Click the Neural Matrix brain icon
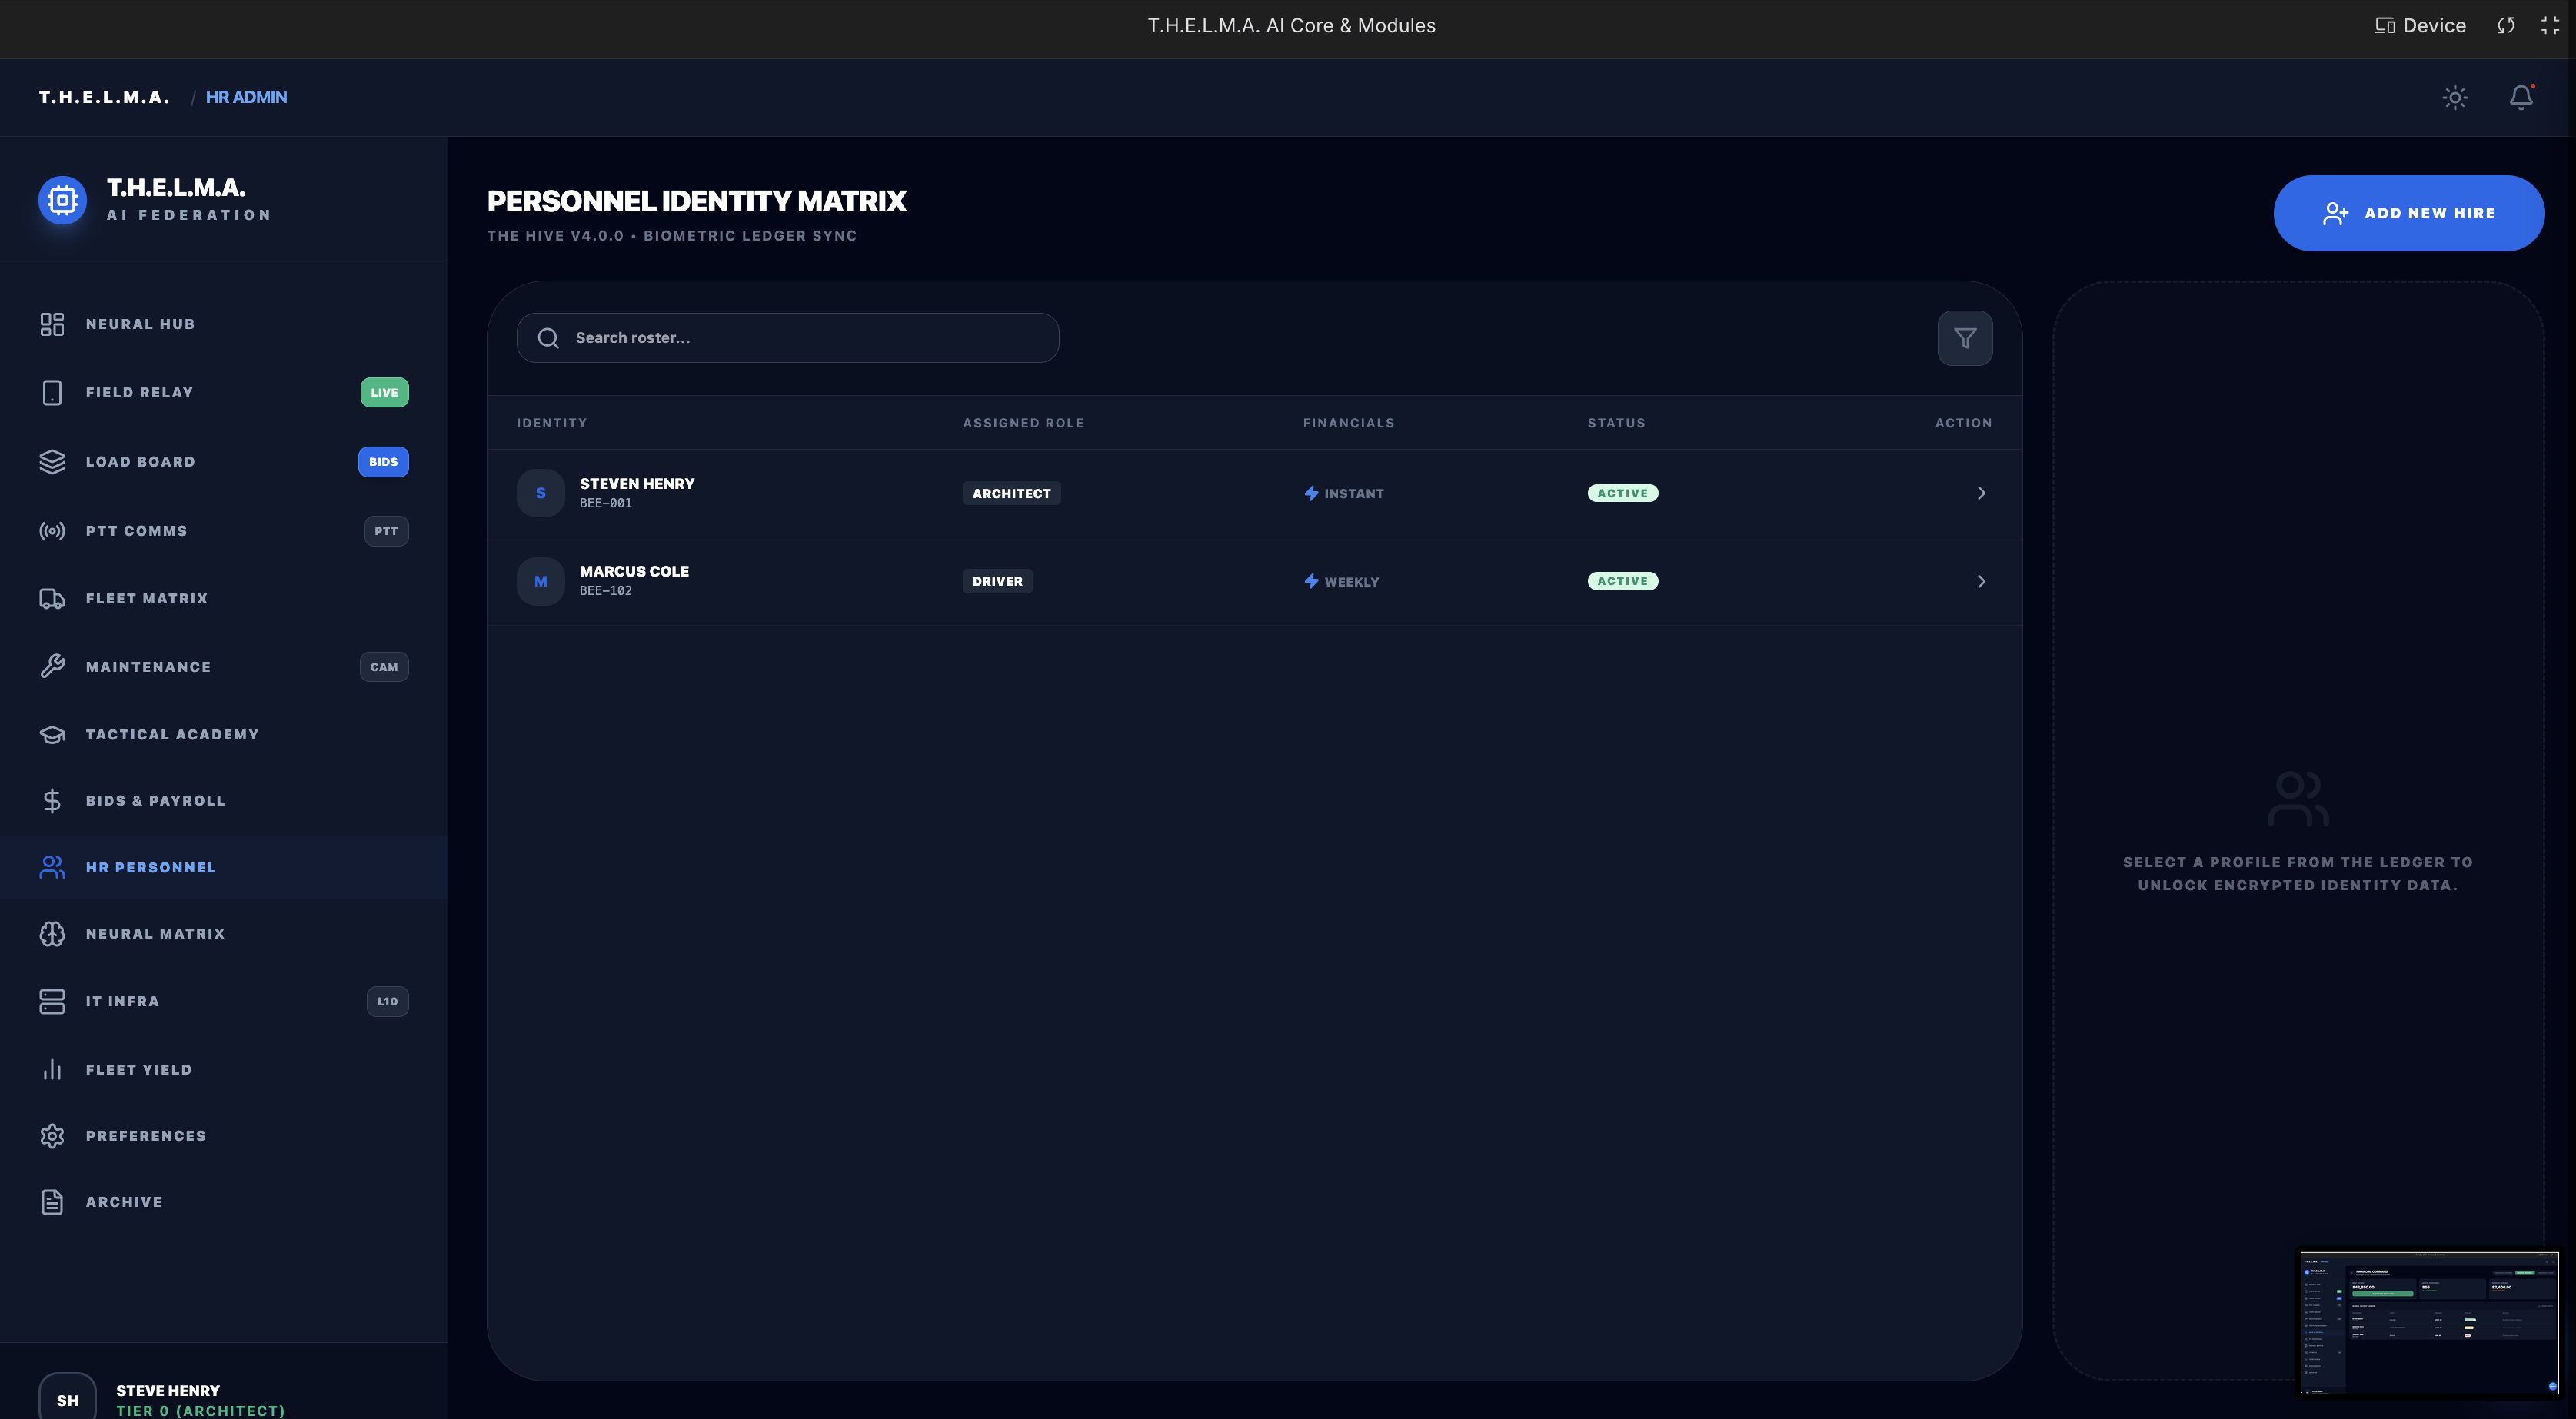 point(52,933)
